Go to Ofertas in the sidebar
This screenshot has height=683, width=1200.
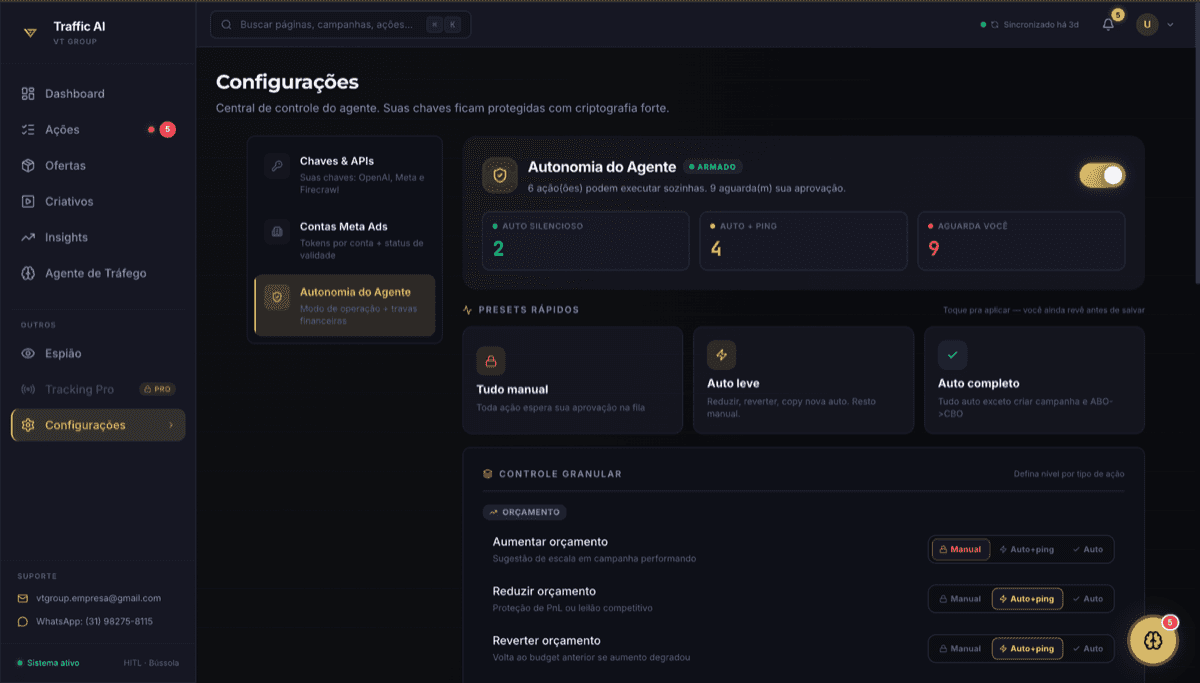point(98,166)
